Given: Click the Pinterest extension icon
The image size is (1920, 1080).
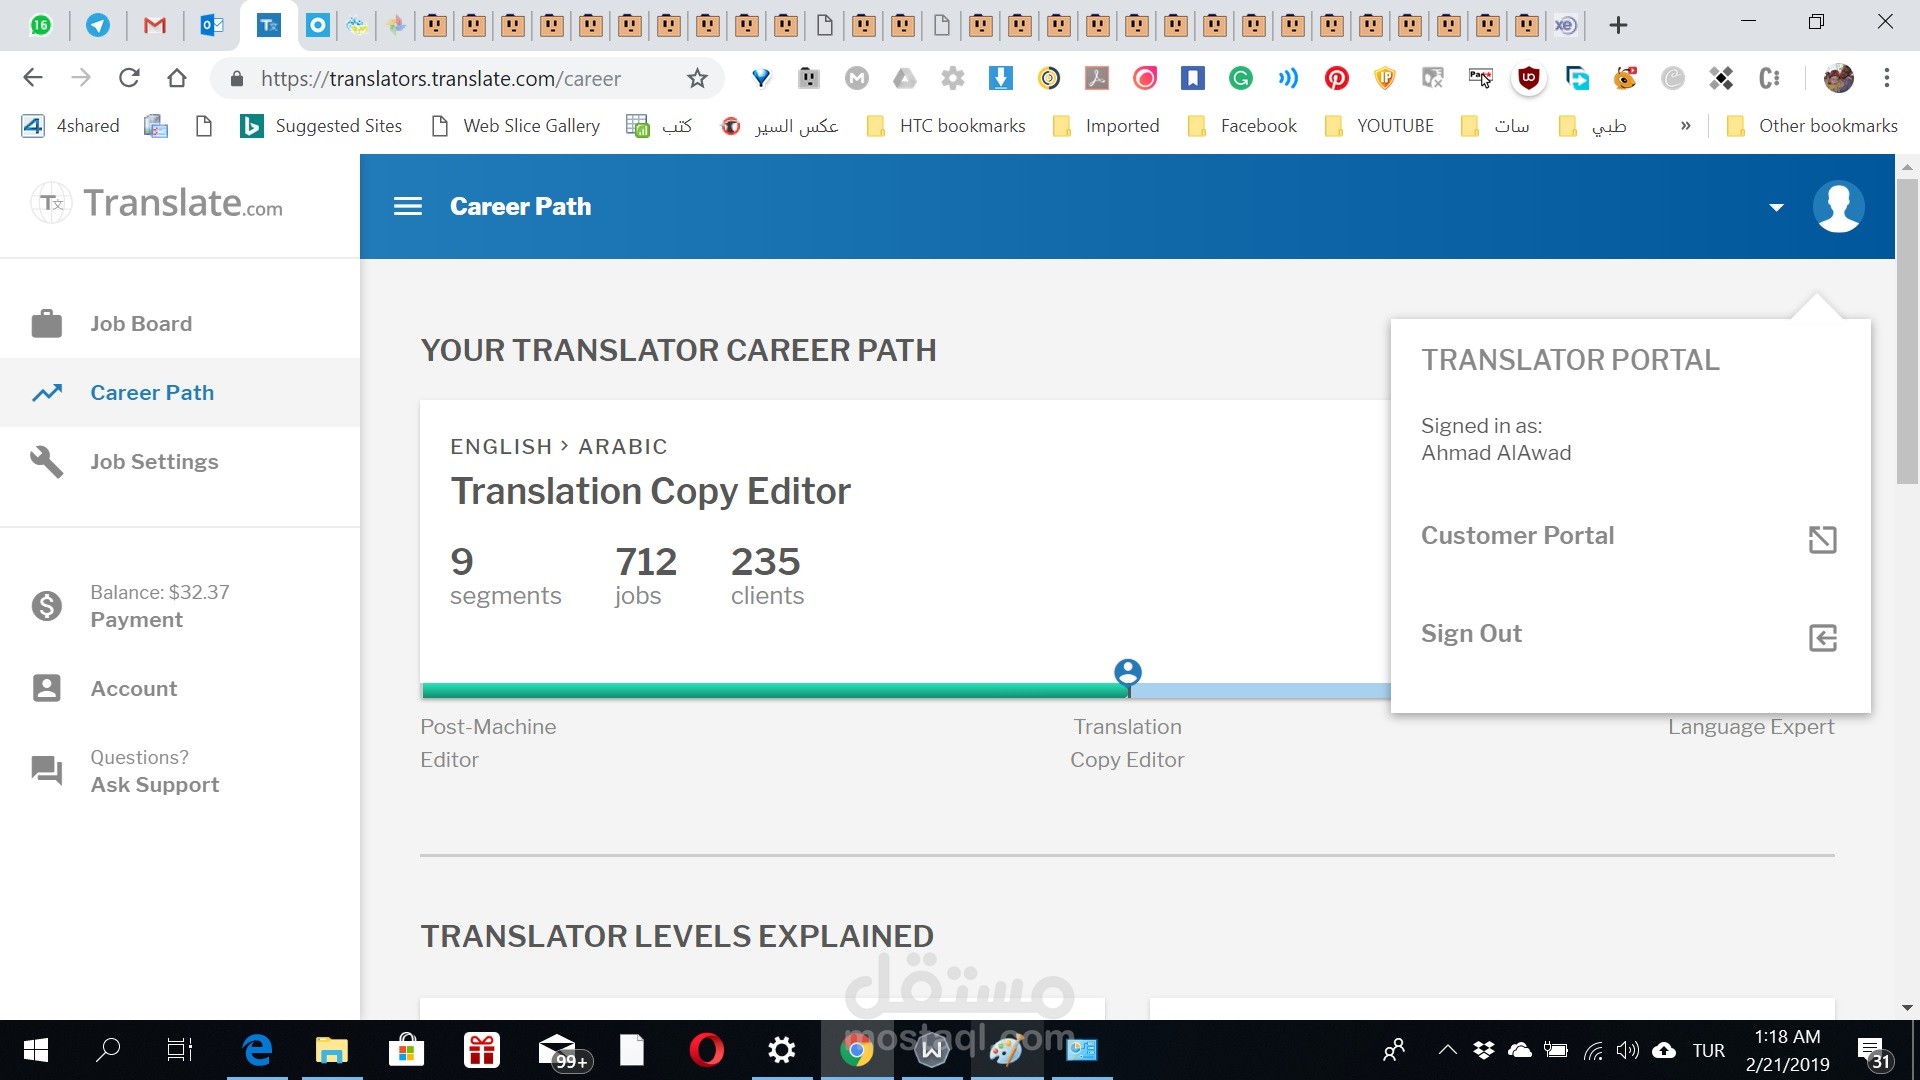Looking at the screenshot, I should 1336,78.
